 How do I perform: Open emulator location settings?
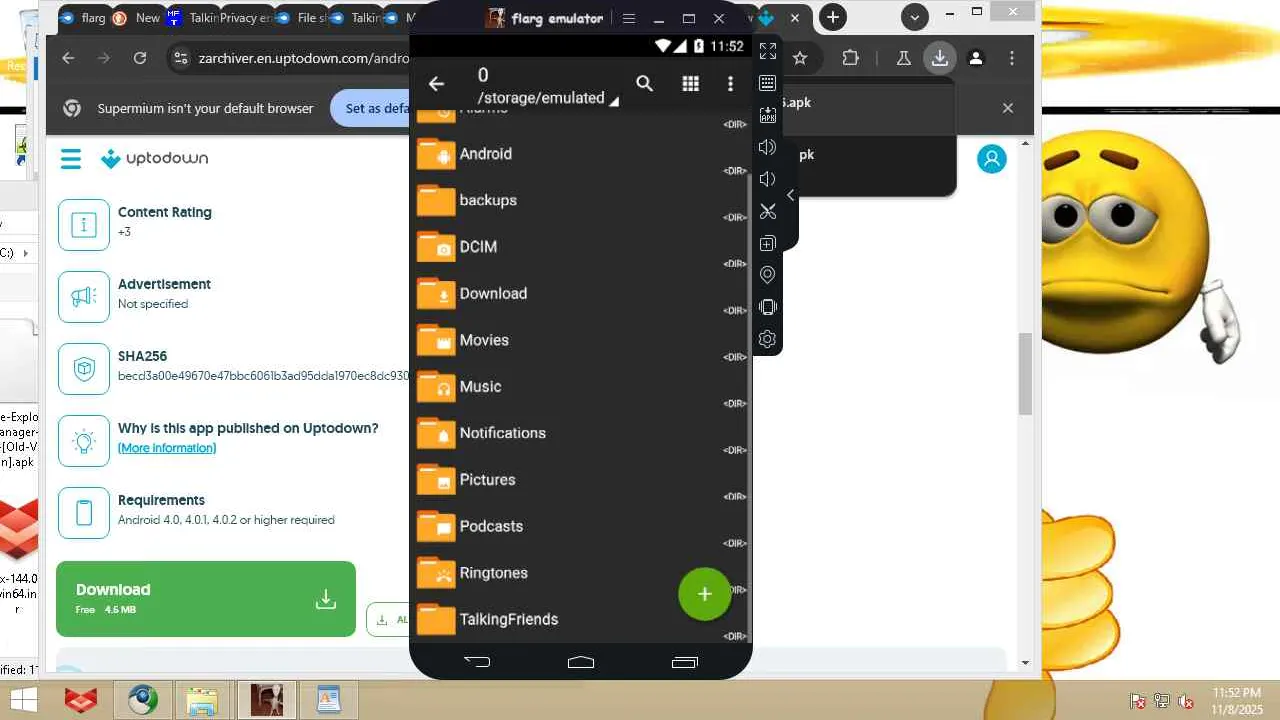tap(768, 275)
